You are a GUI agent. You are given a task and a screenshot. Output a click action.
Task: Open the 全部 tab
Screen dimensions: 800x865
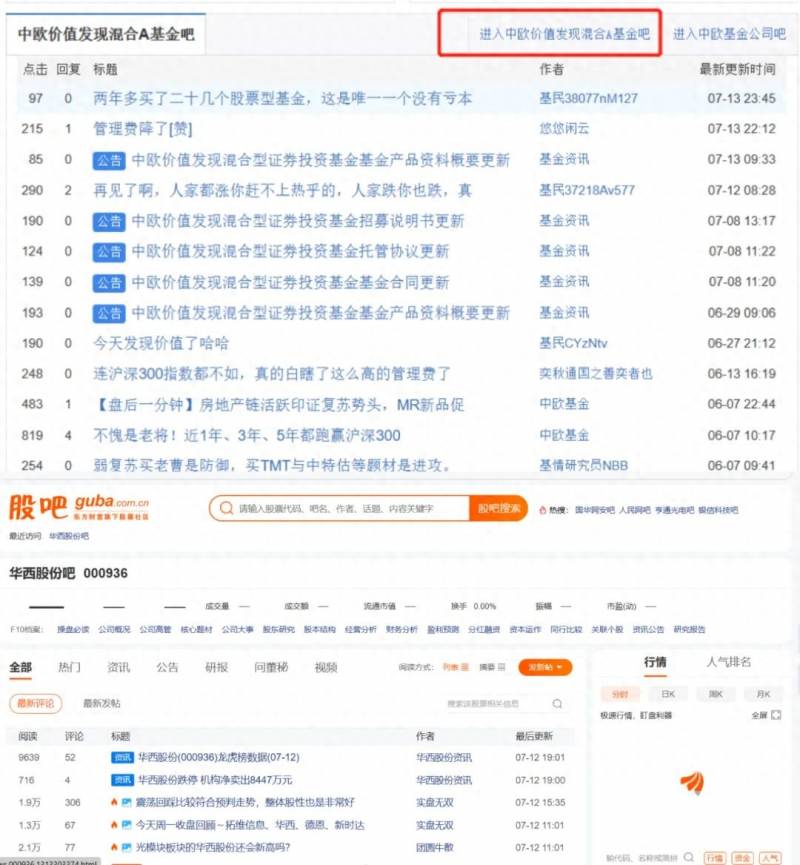tap(20, 668)
